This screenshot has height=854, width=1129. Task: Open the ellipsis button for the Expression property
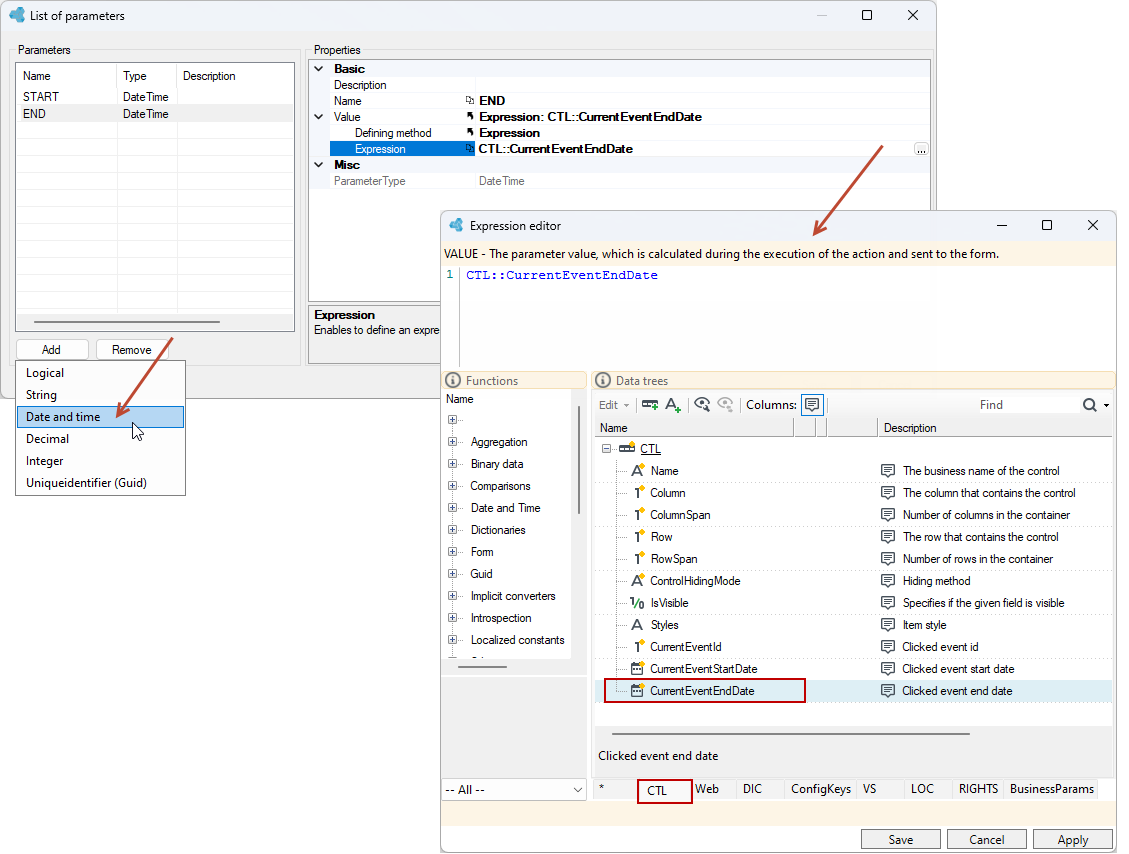tap(921, 149)
